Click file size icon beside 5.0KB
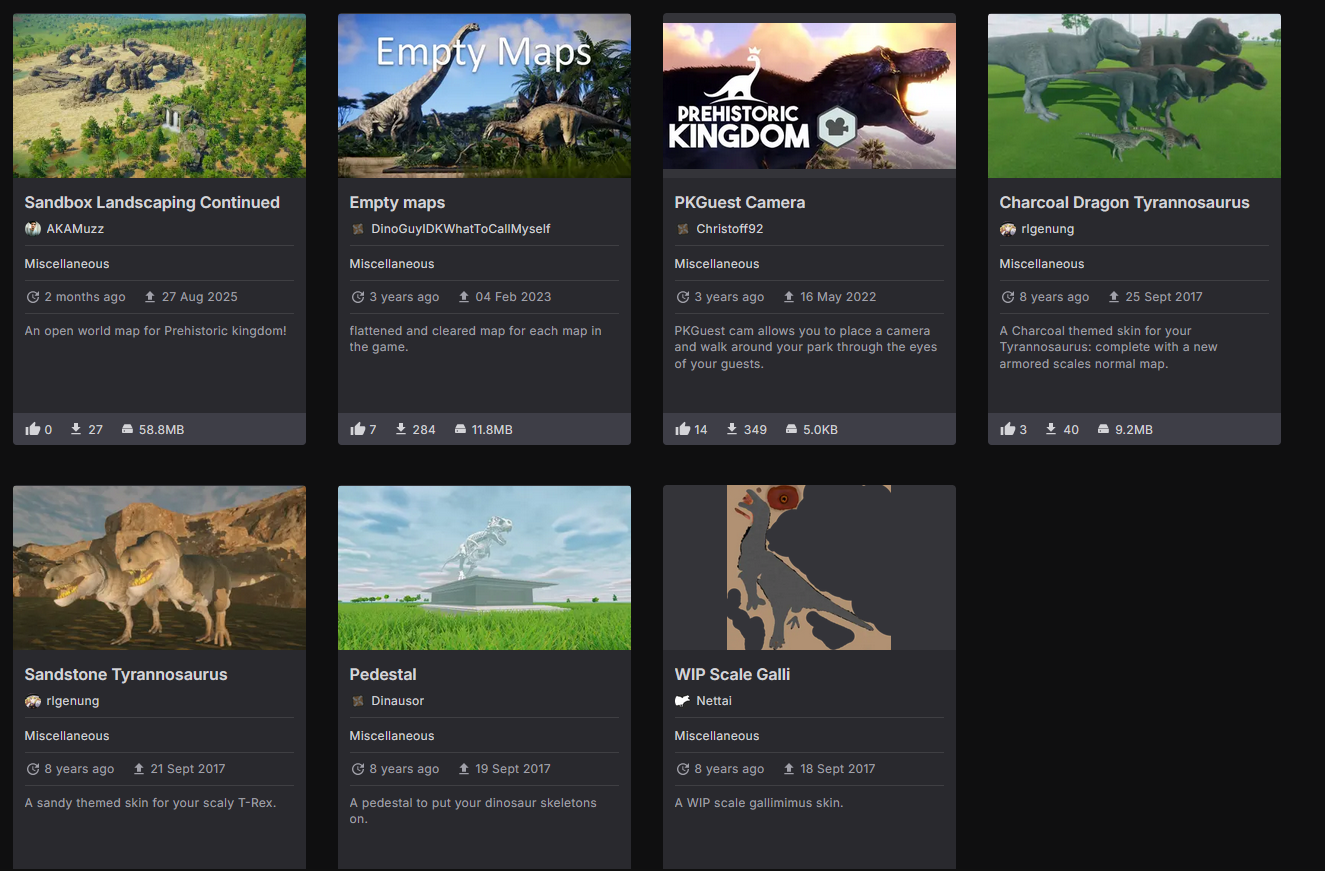Image resolution: width=1325 pixels, height=871 pixels. (x=792, y=429)
